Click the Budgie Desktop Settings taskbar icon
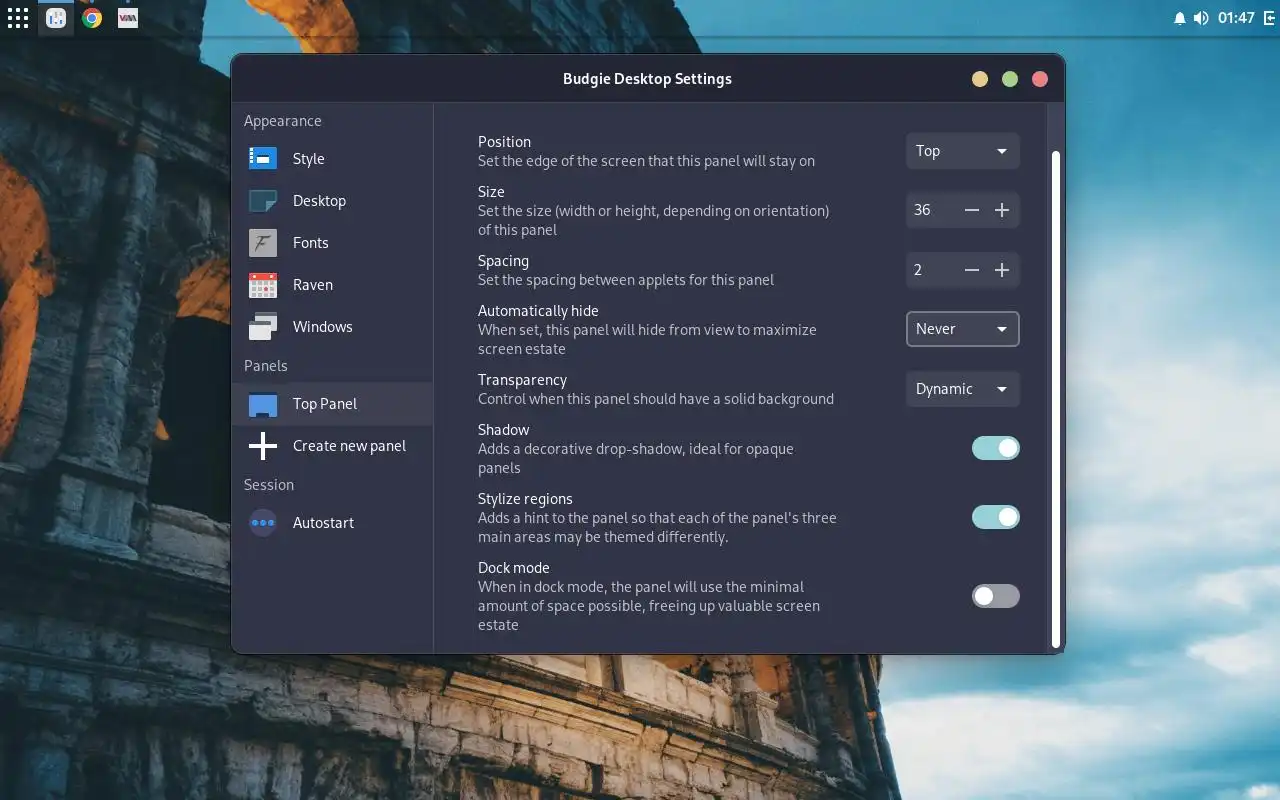 [56, 18]
